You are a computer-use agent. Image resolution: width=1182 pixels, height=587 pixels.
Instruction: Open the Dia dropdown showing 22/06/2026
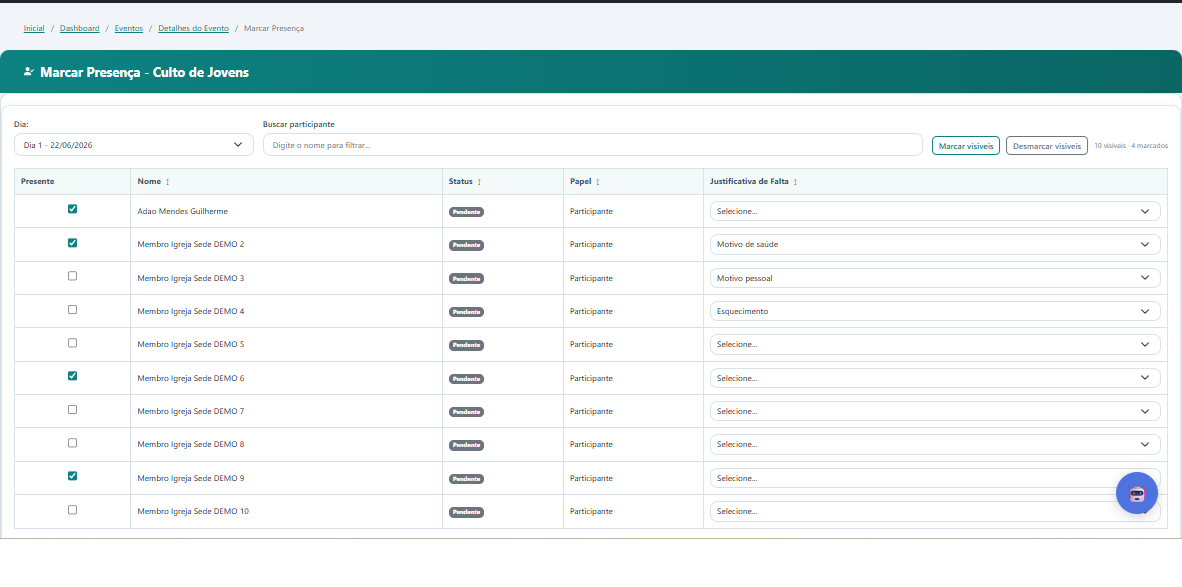tap(133, 145)
